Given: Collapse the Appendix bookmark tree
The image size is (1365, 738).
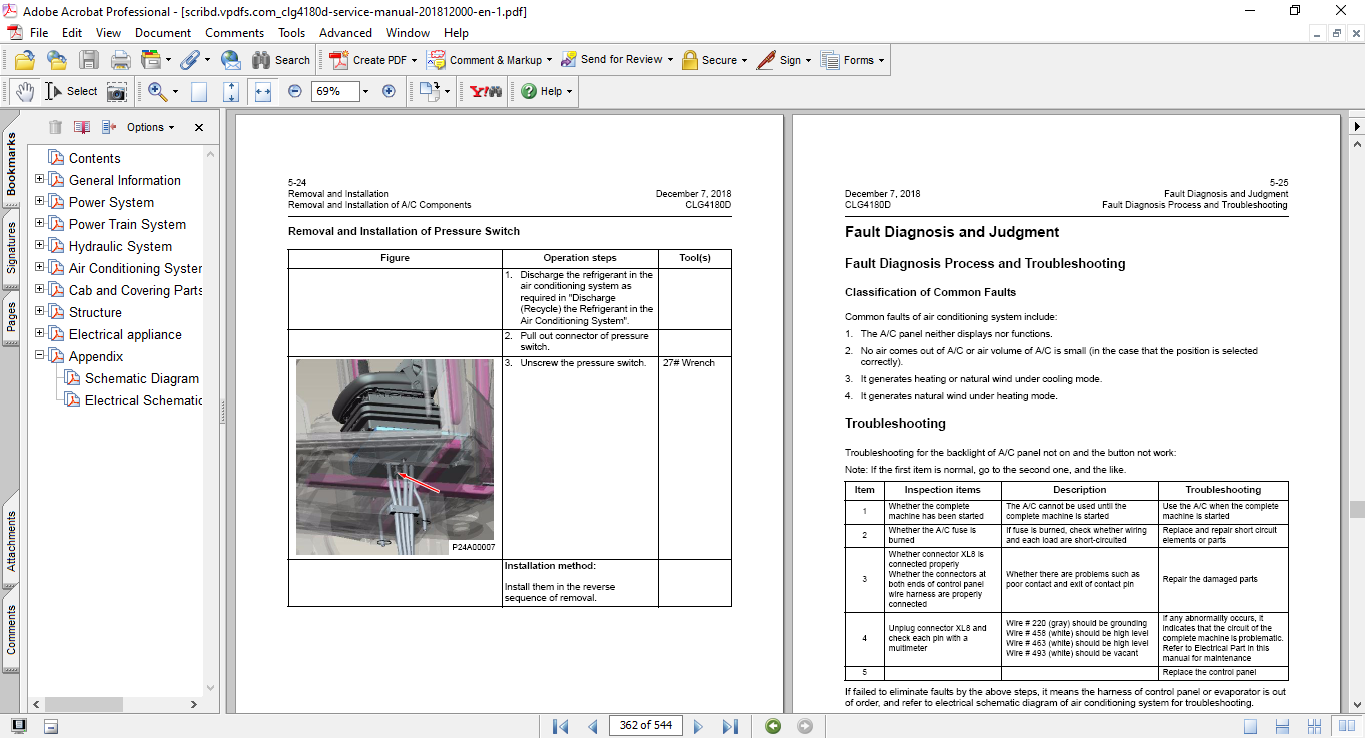Looking at the screenshot, I should pyautogui.click(x=40, y=356).
